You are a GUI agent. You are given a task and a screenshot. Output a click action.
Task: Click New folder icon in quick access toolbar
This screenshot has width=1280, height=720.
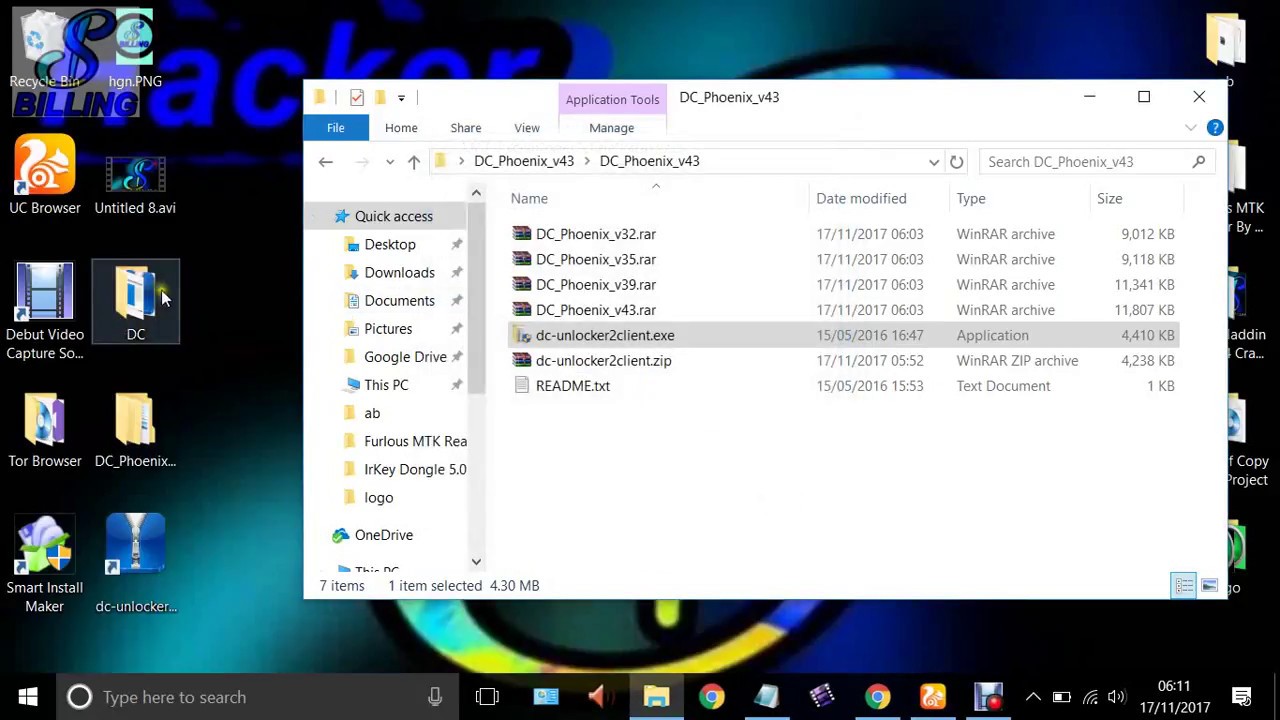380,97
